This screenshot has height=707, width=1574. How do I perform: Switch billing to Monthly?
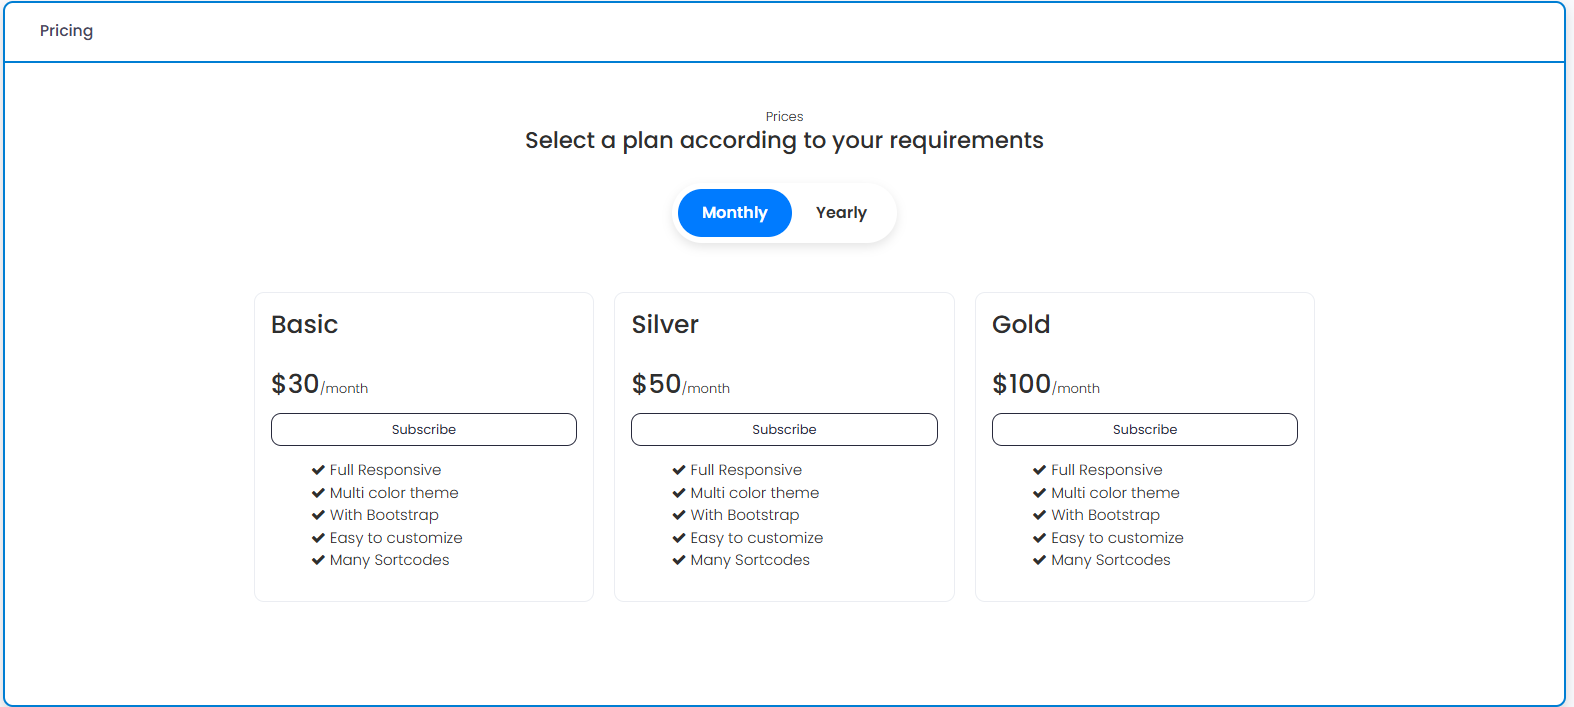734,213
